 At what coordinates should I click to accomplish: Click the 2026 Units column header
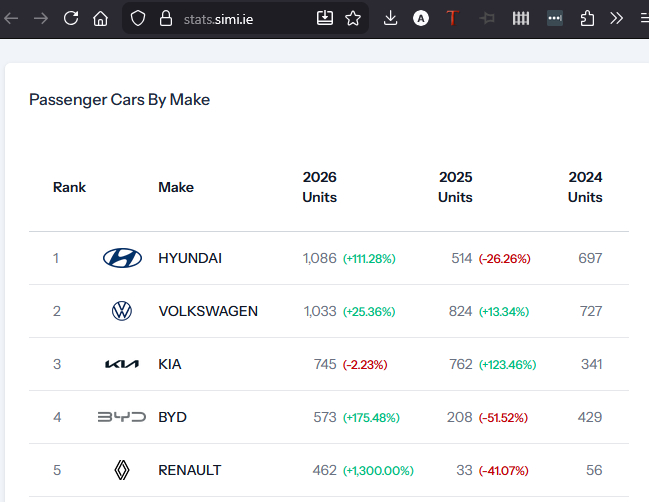click(320, 187)
